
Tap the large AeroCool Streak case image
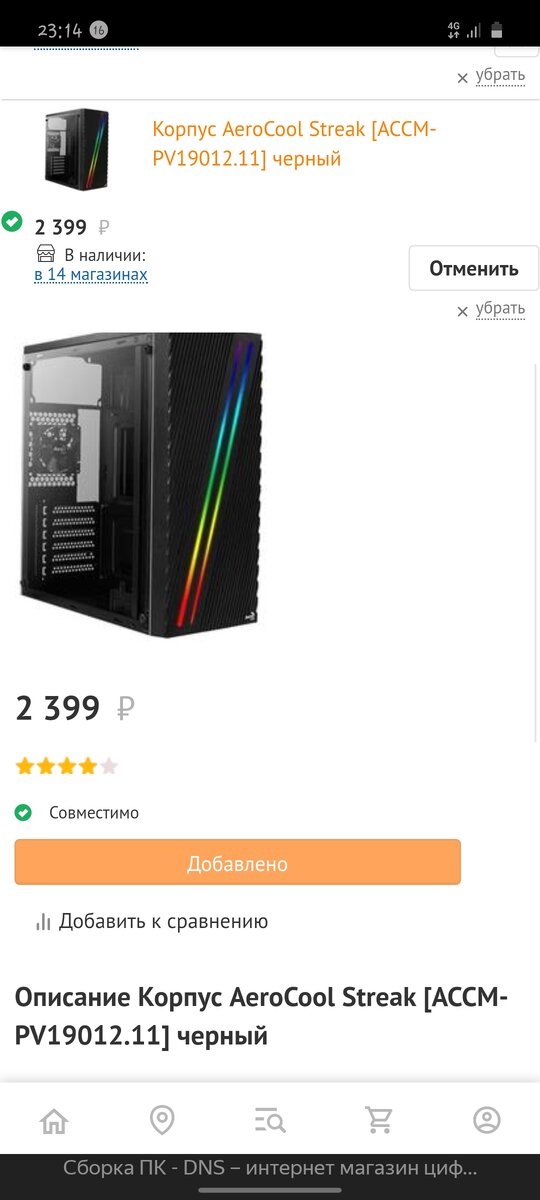point(141,485)
